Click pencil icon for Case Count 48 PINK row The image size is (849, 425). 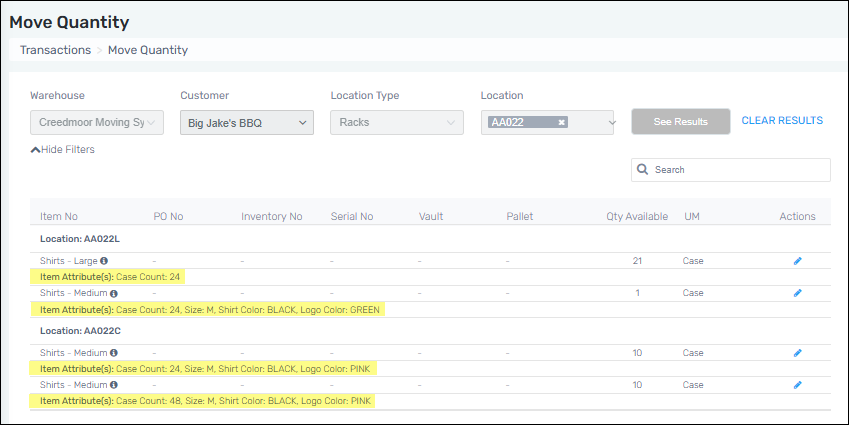tap(798, 385)
